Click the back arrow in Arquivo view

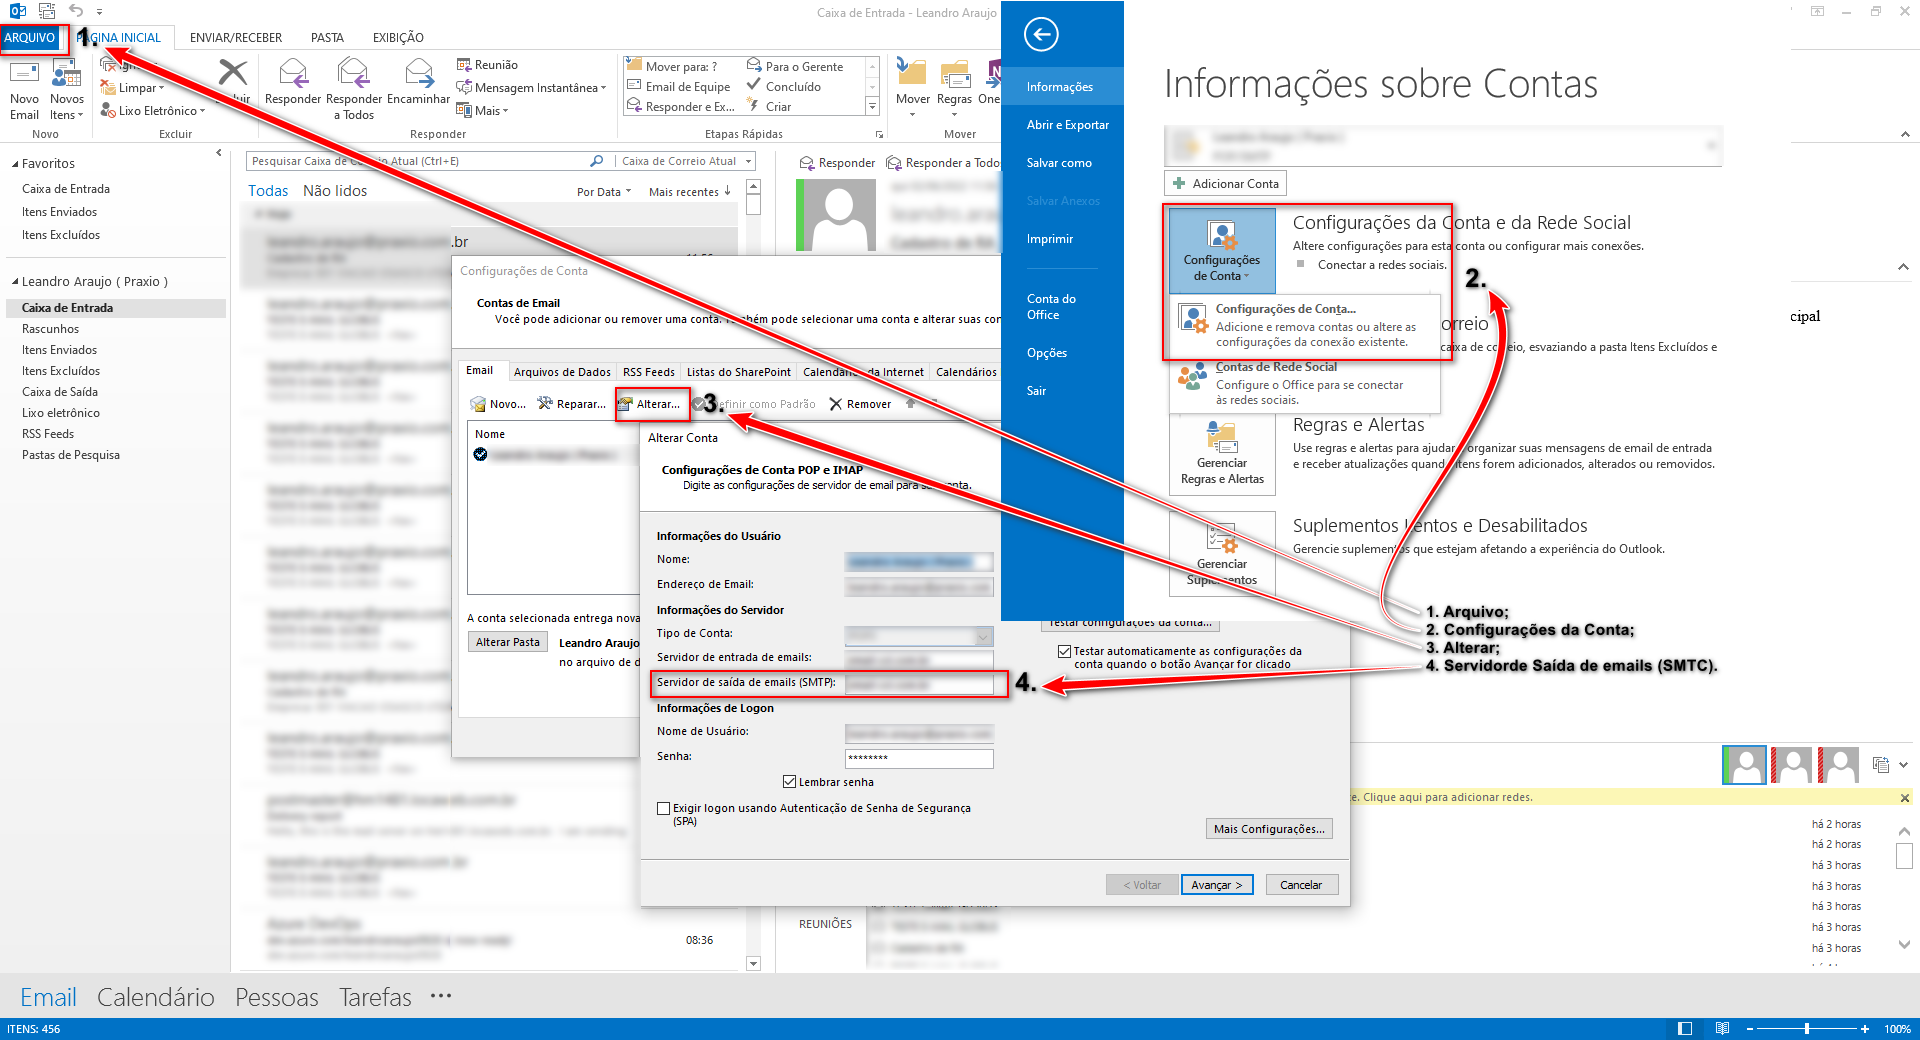(x=1041, y=35)
